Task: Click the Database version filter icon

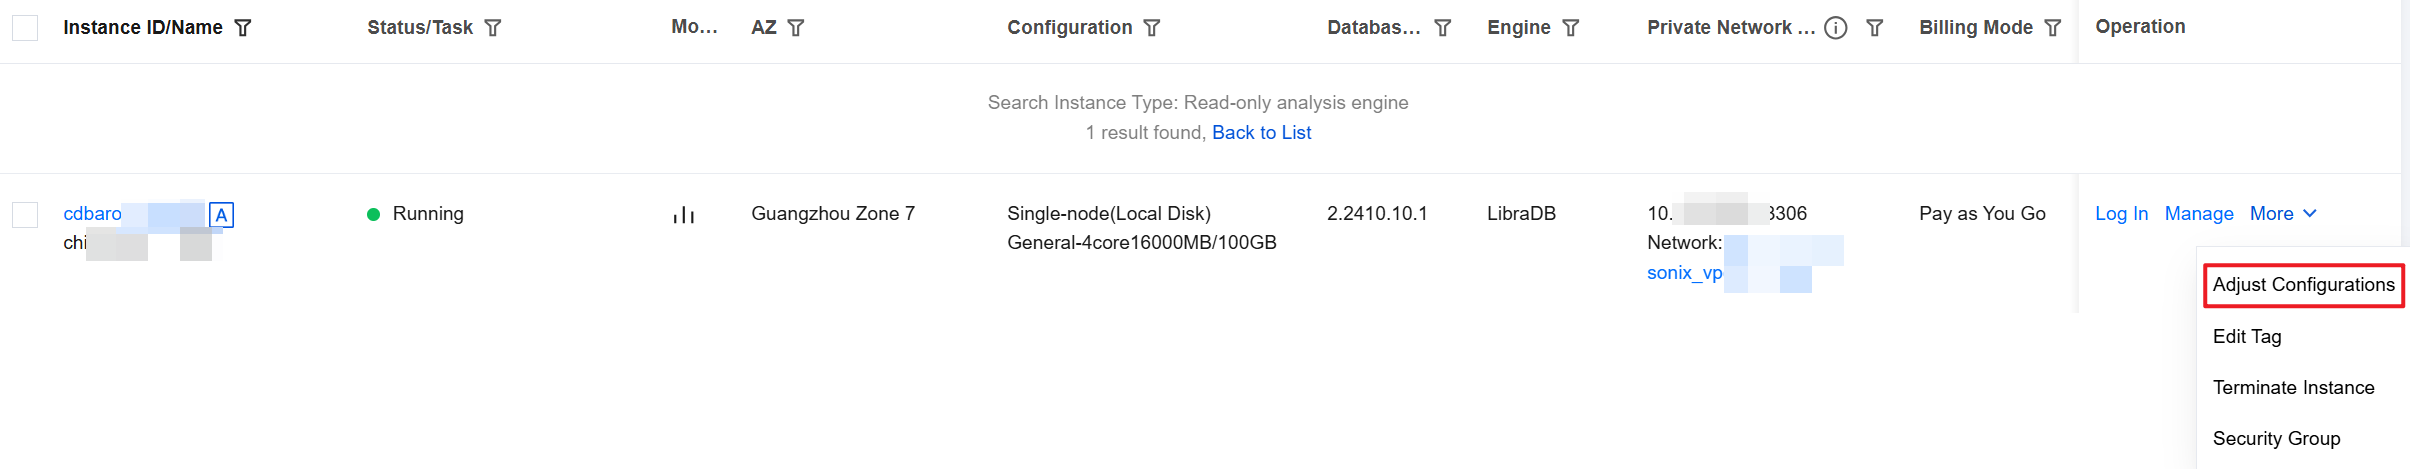Action: click(x=1442, y=28)
